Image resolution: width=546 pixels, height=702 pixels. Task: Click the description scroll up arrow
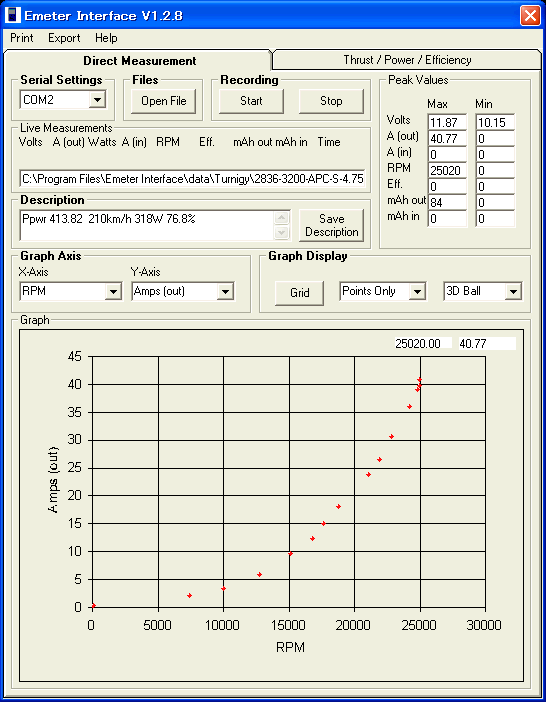pyautogui.click(x=281, y=218)
